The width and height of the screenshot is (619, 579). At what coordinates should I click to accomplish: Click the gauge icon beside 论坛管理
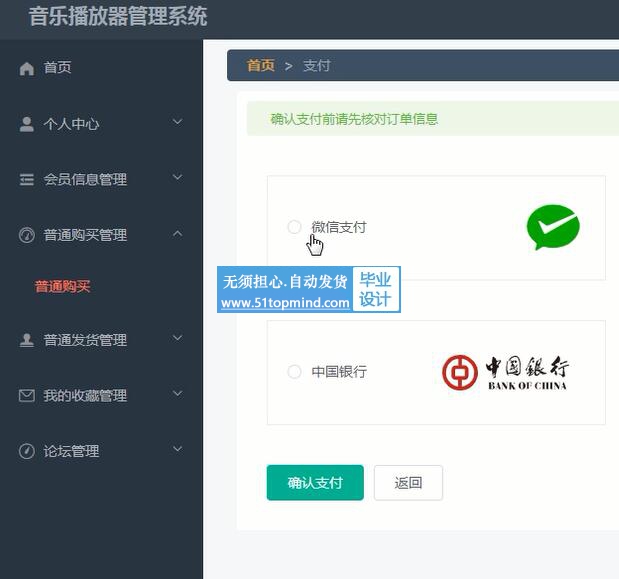pyautogui.click(x=26, y=451)
